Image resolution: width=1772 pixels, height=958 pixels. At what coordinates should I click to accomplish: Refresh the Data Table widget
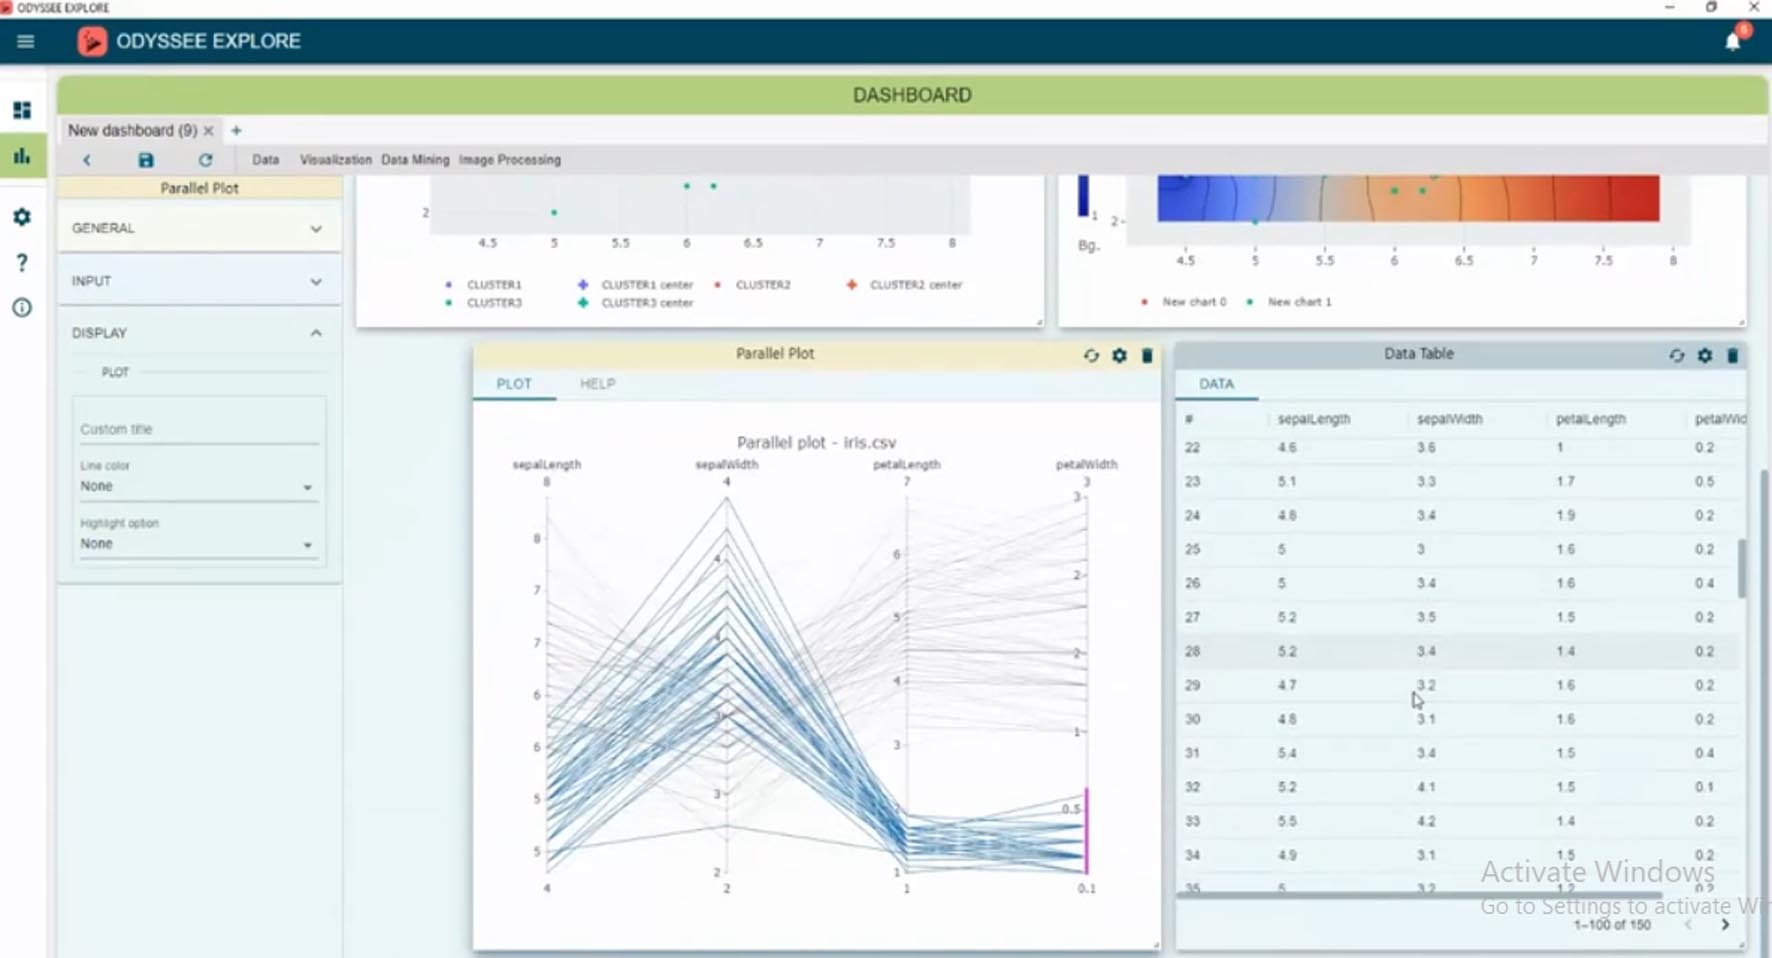coord(1676,355)
